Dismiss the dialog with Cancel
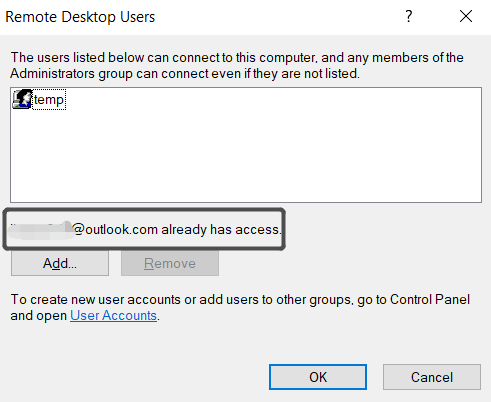 coord(432,377)
